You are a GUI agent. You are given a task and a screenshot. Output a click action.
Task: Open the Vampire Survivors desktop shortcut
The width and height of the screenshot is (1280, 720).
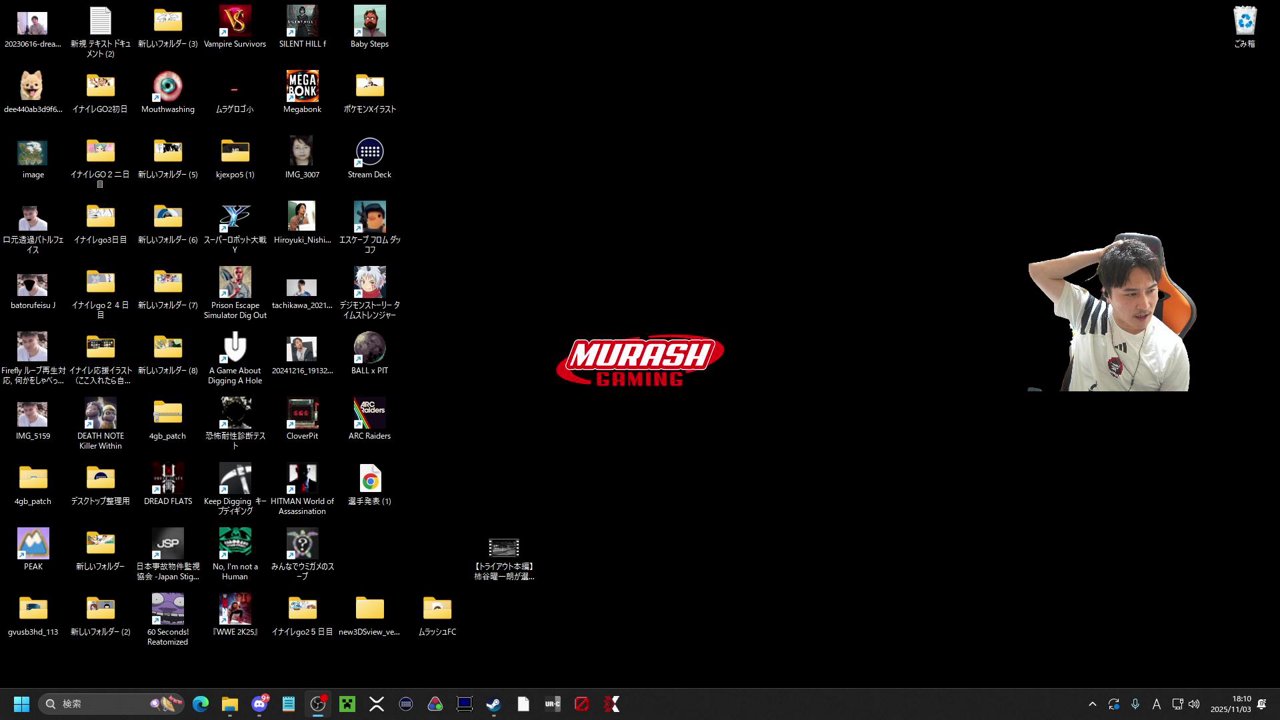(235, 22)
